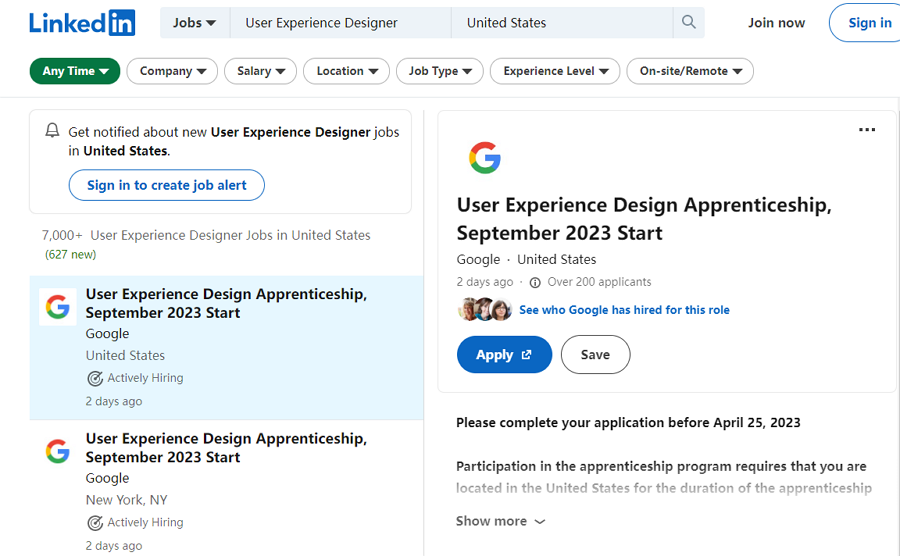This screenshot has height=556, width=900.
Task: Expand the job description with Show more
Action: click(501, 521)
